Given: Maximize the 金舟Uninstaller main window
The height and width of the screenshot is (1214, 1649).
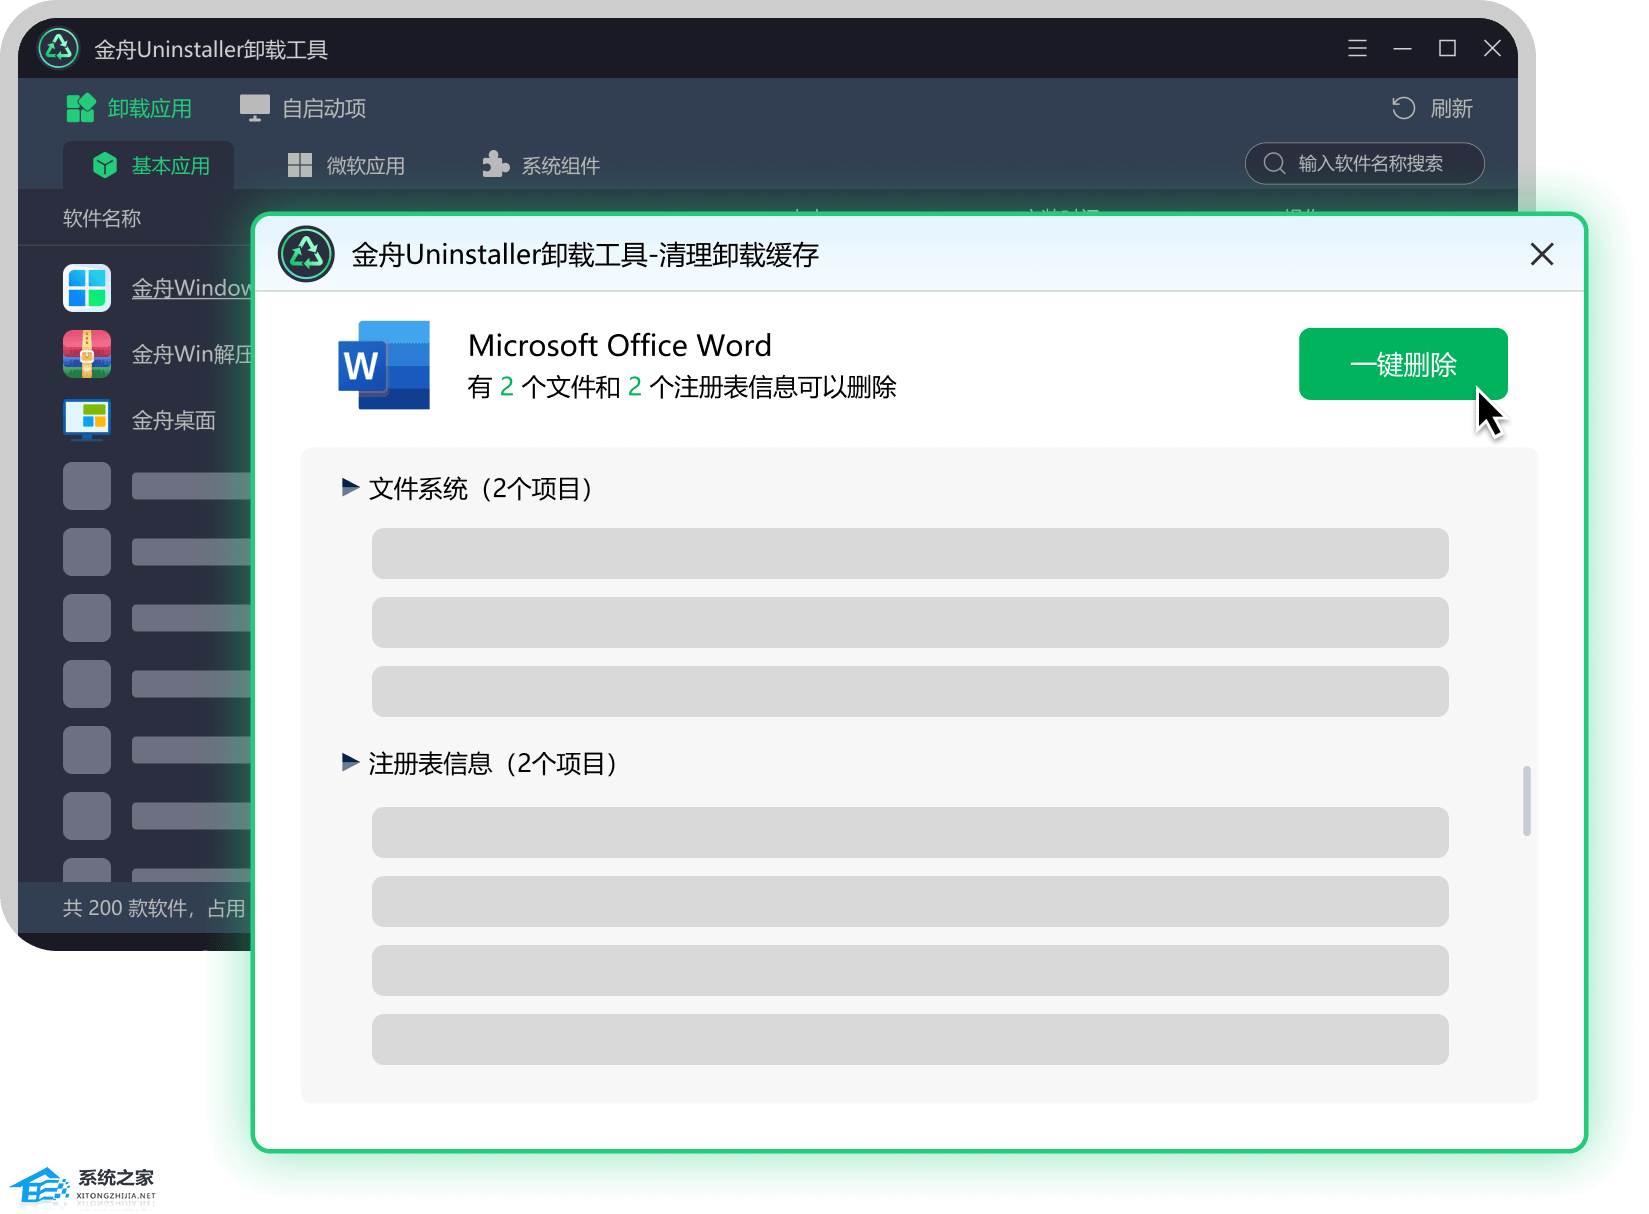Looking at the screenshot, I should click(x=1447, y=48).
